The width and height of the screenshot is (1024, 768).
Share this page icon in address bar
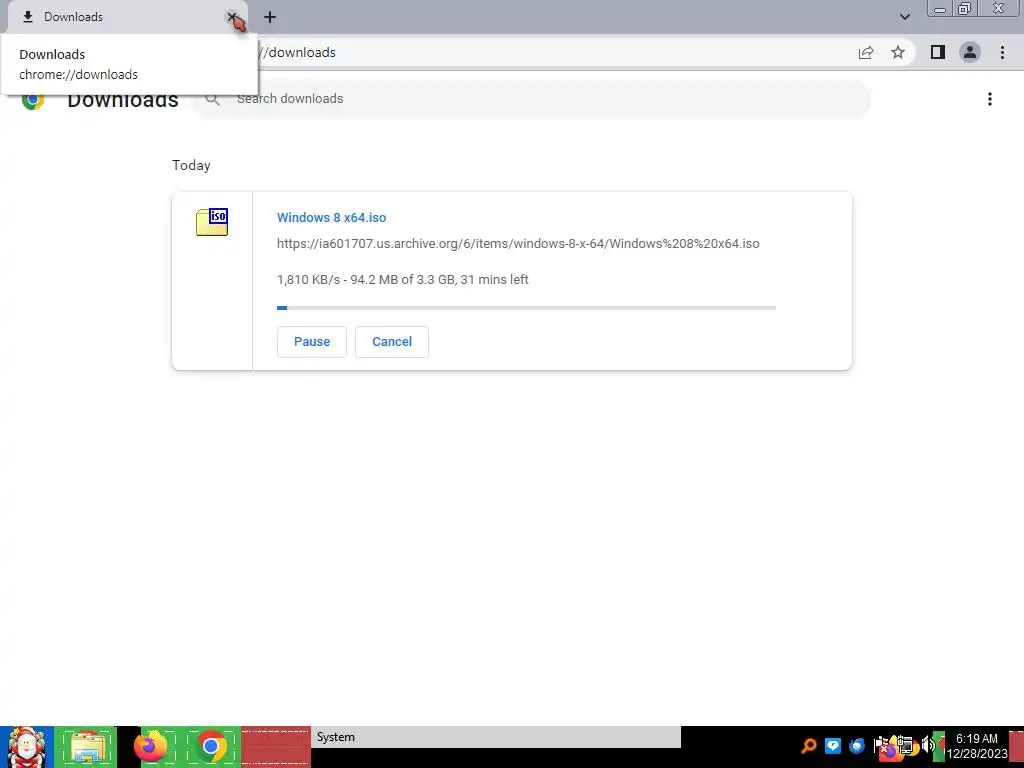tap(866, 53)
